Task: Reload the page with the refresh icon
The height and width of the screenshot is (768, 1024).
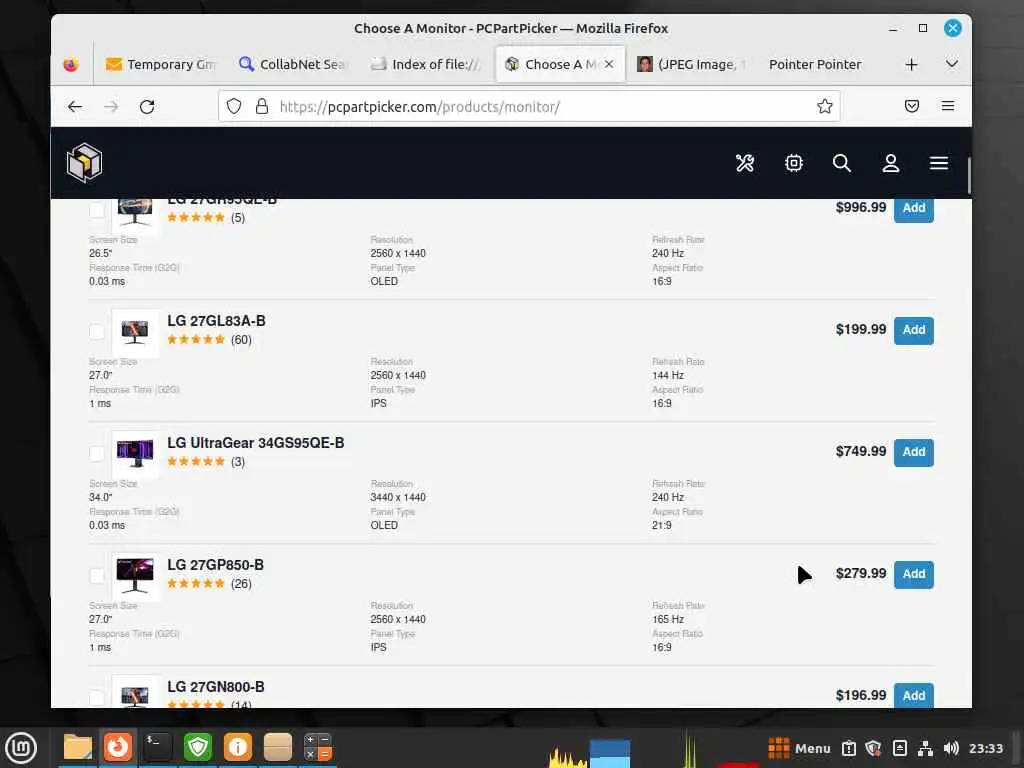Action: pyautogui.click(x=147, y=106)
